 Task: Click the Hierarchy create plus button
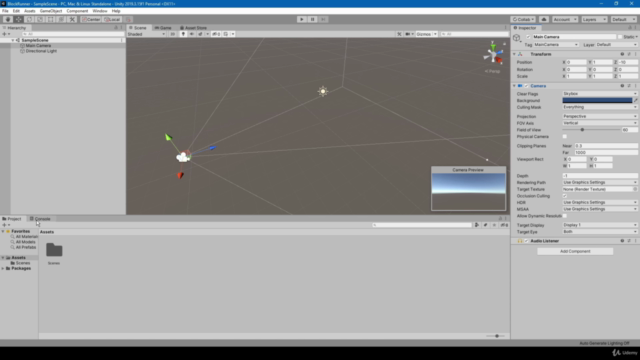(x=5, y=34)
